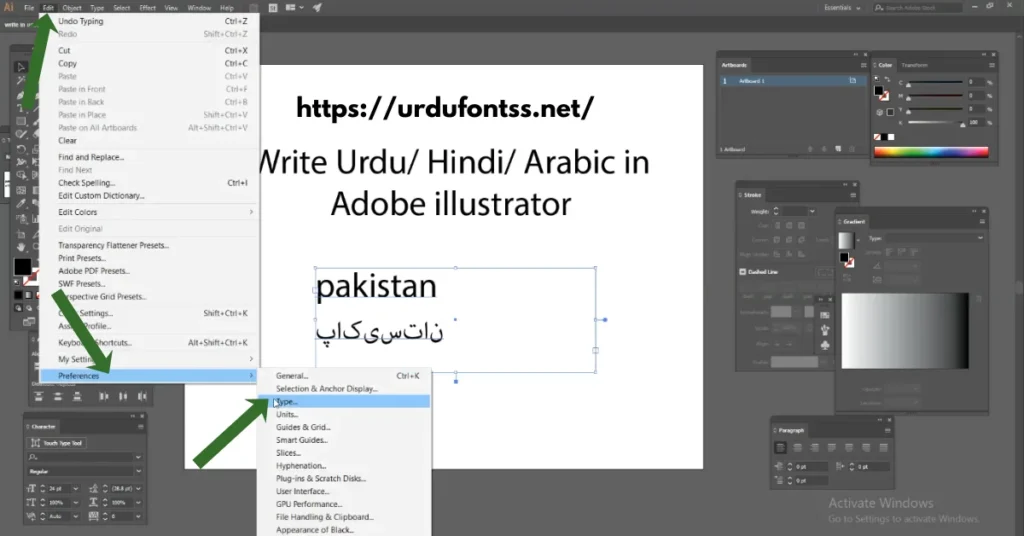Image resolution: width=1024 pixels, height=536 pixels.
Task: Click the GPU rocket icon in top bar
Action: tap(317, 8)
